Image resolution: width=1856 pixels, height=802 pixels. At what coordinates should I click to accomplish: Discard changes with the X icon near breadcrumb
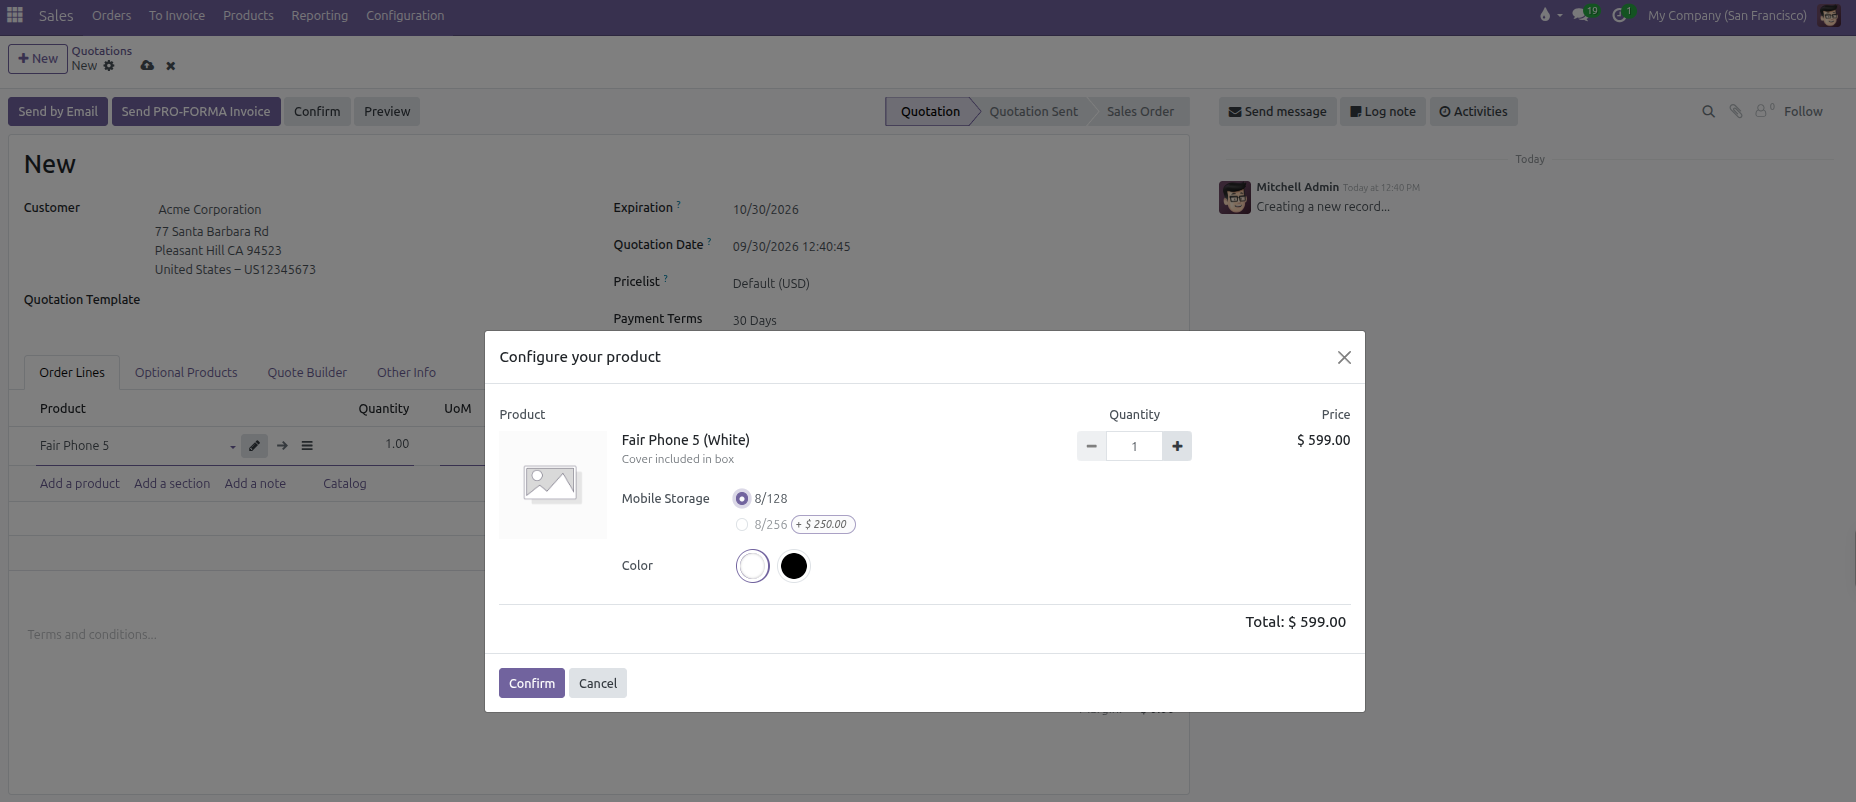click(x=171, y=66)
